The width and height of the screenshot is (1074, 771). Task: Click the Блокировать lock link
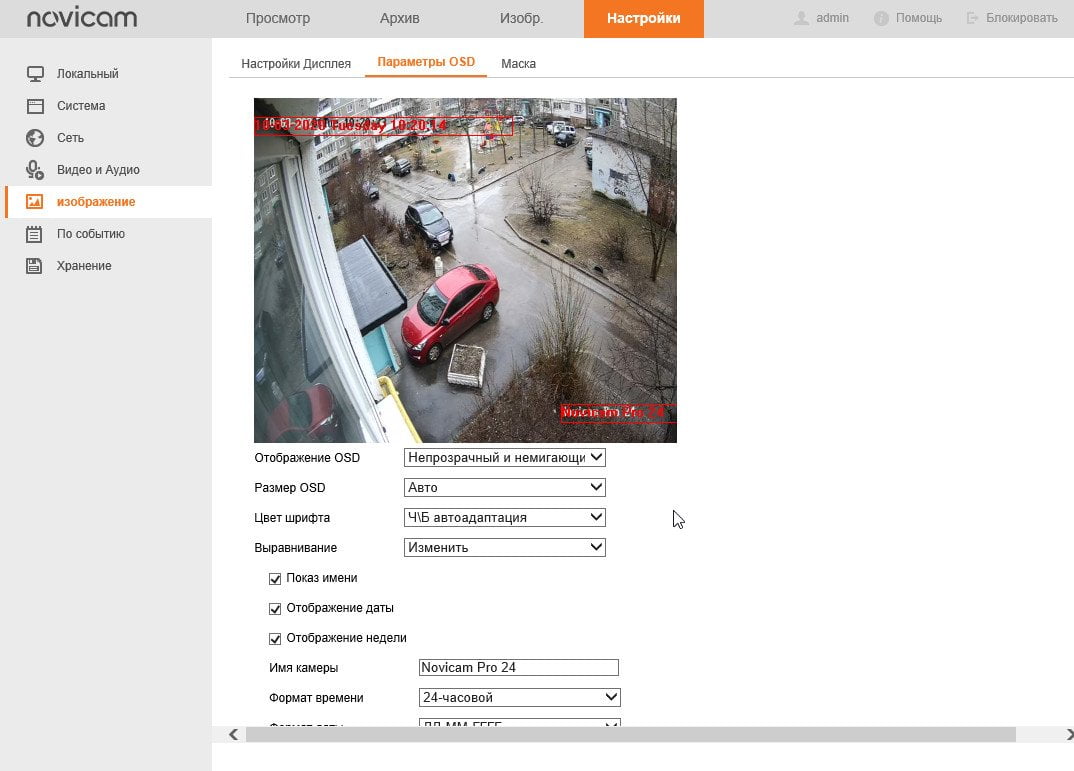(x=1021, y=18)
